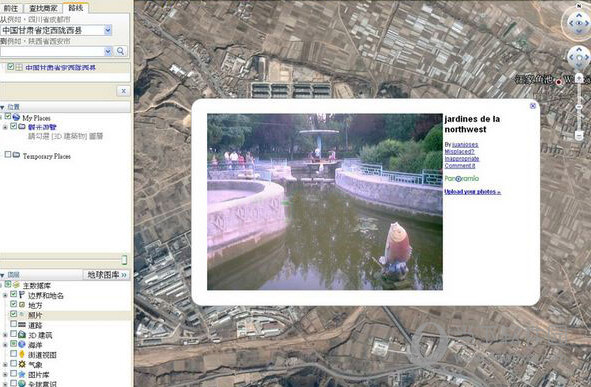This screenshot has width=591, height=387.
Task: Enable the 3D 建筑 layer checkbox
Action: point(13,334)
